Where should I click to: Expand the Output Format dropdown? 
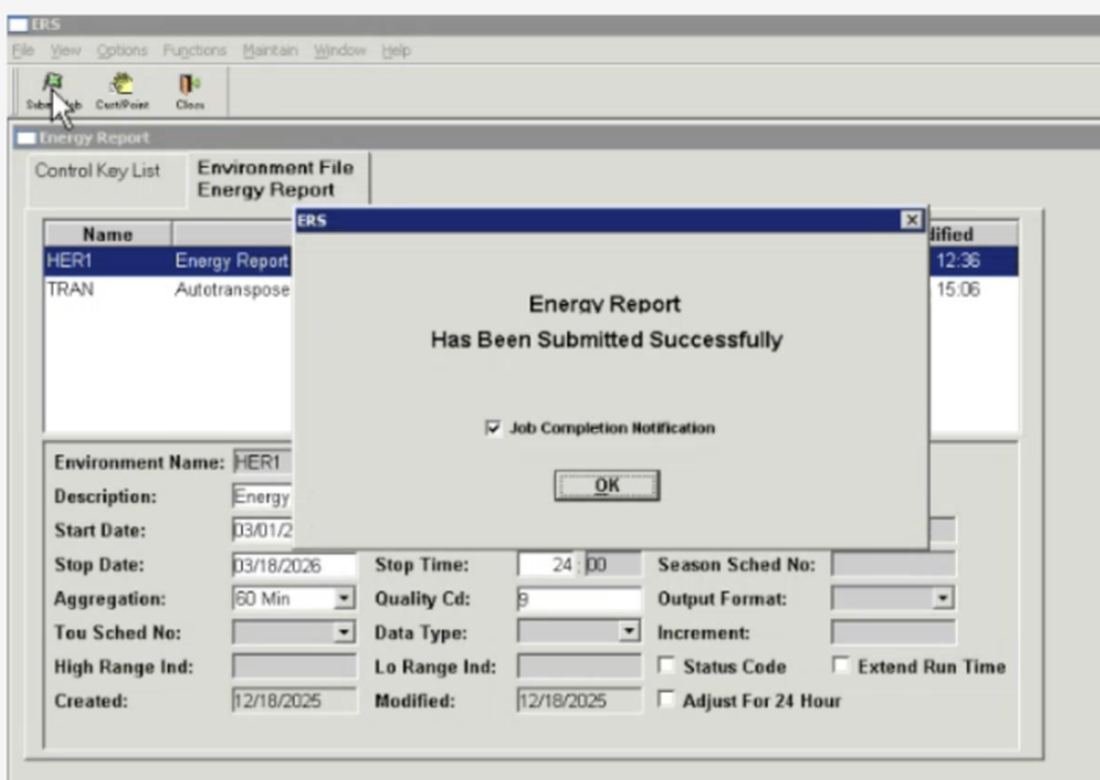944,598
